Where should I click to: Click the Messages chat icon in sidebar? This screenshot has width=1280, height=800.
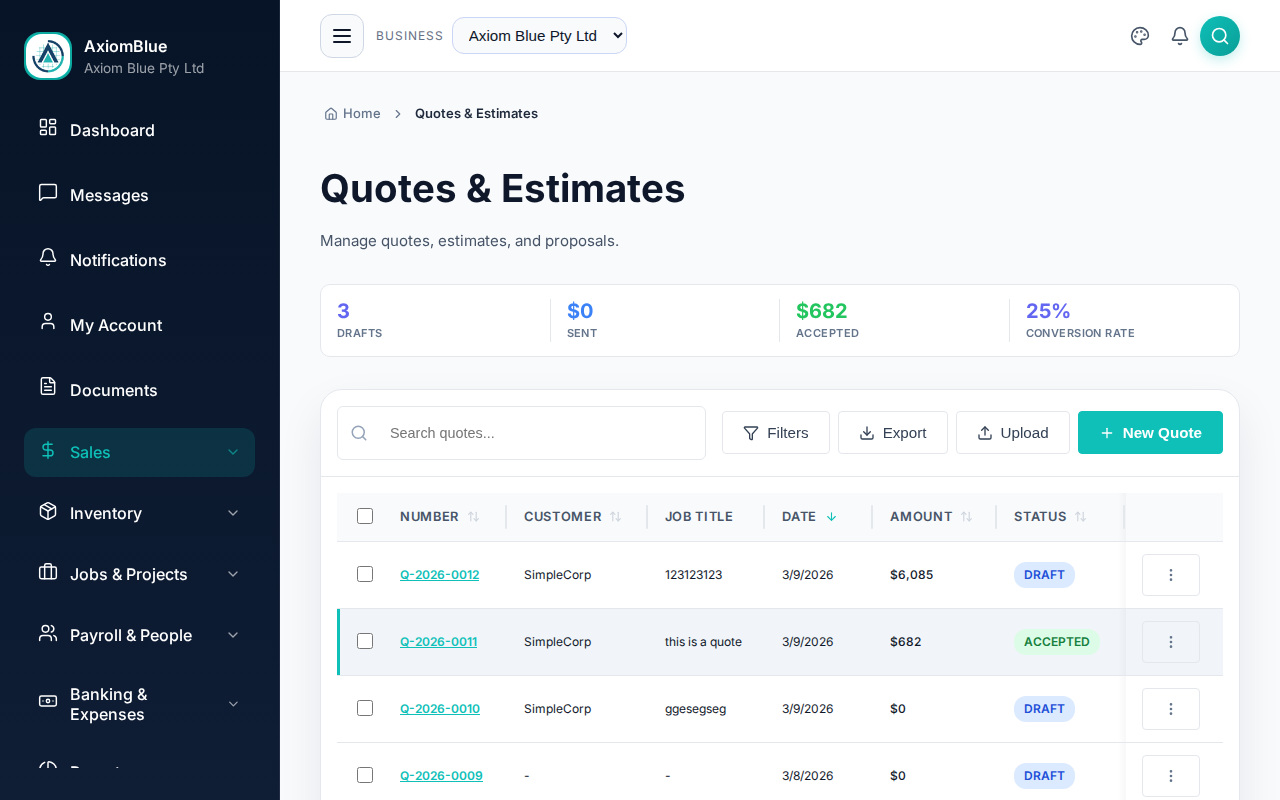[x=48, y=192]
